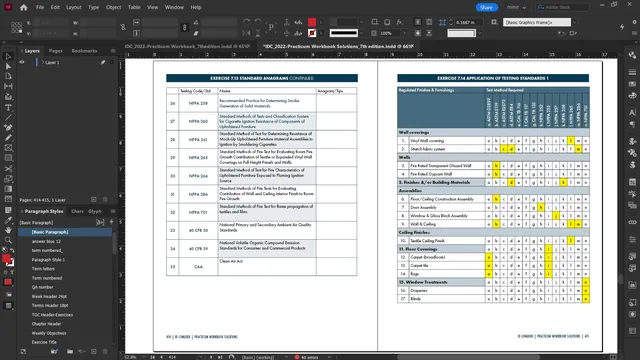Click the fill color red swatch in control bar

[312, 22]
